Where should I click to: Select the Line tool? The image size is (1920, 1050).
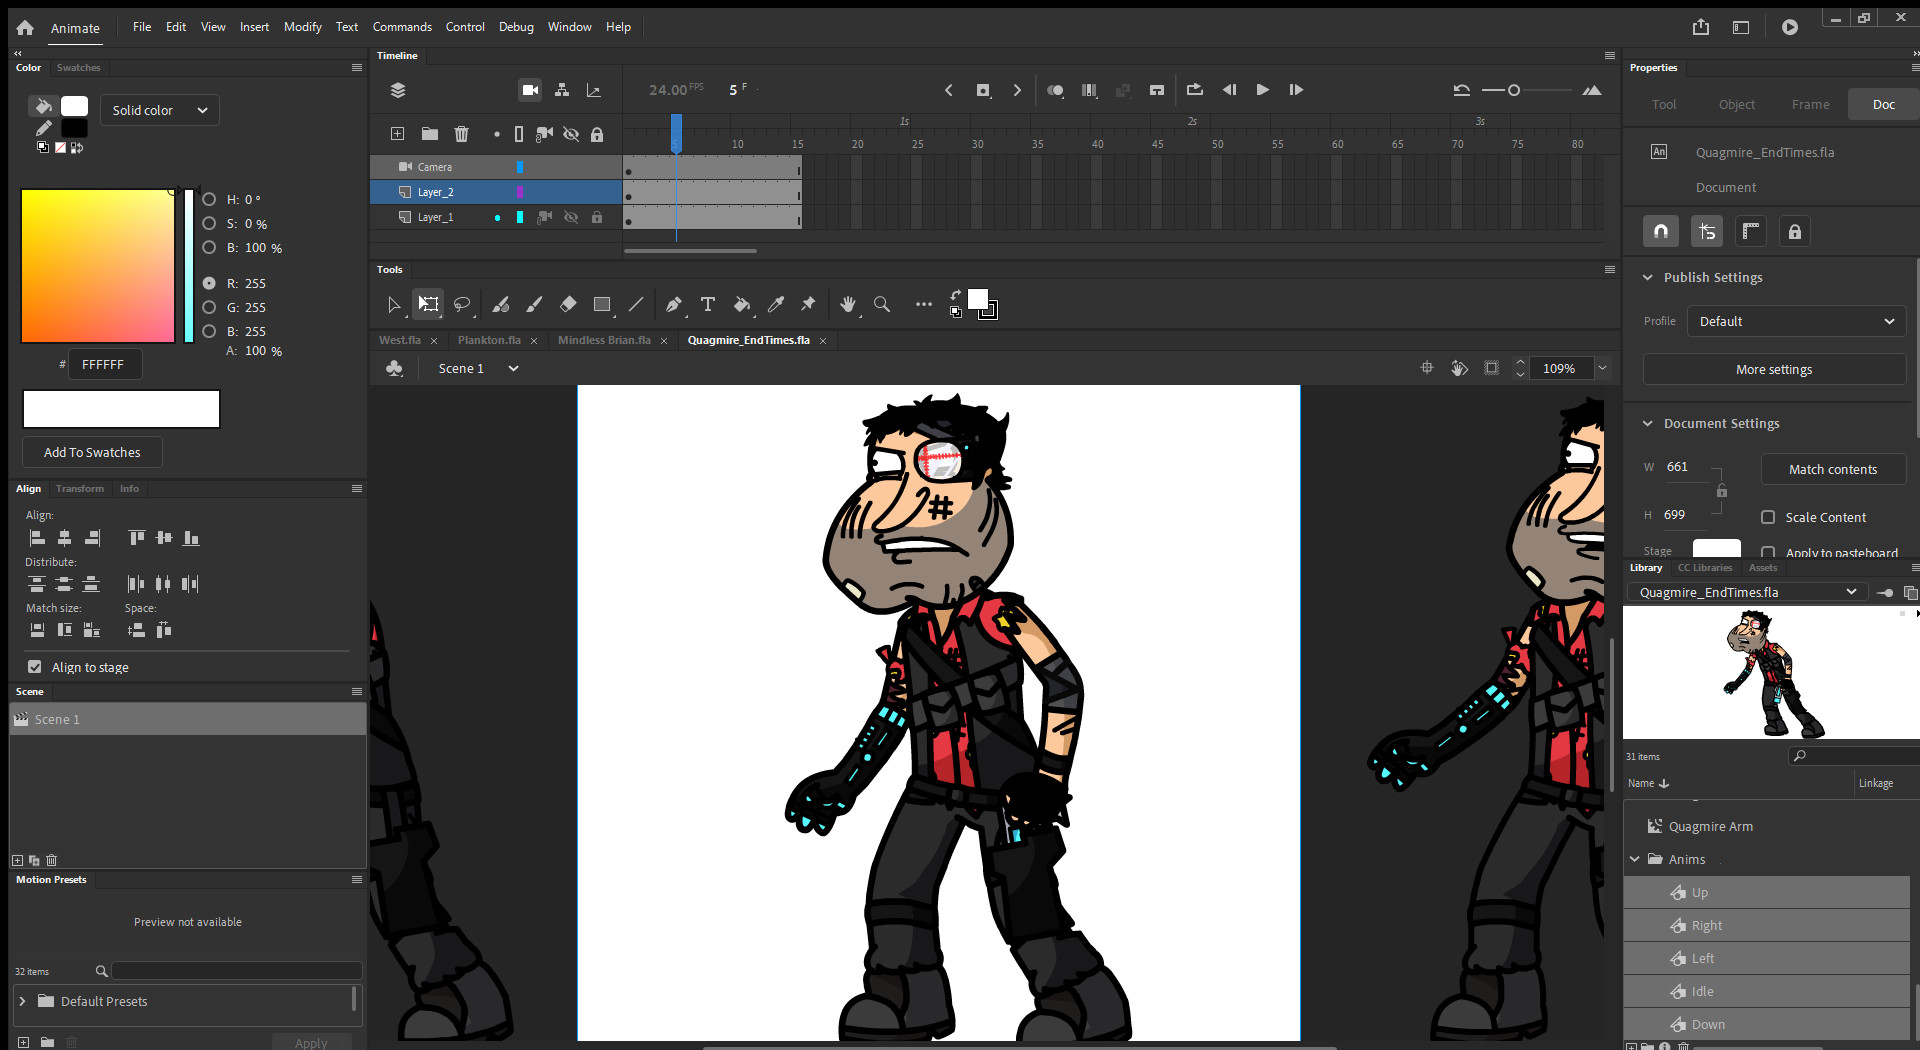[636, 304]
